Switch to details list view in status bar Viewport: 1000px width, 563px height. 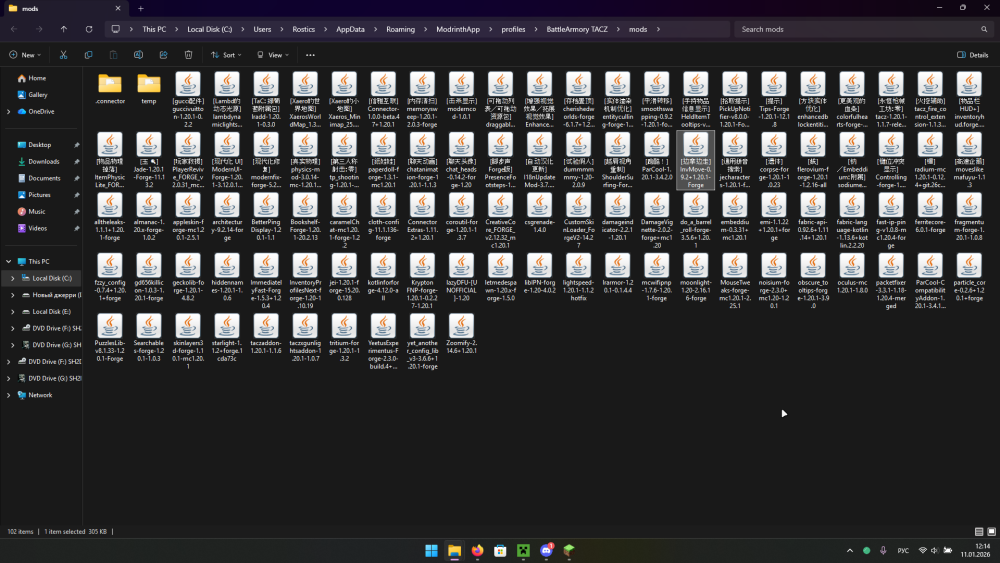[979, 531]
